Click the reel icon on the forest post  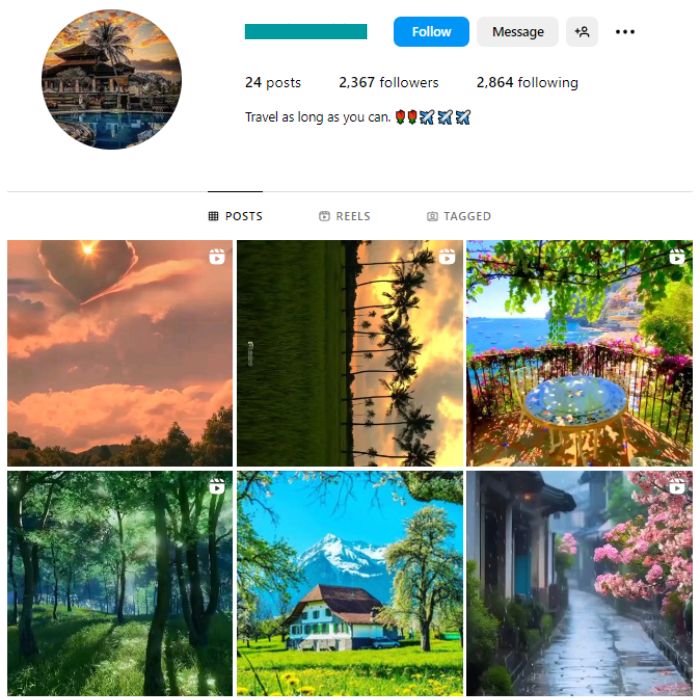coord(217,486)
